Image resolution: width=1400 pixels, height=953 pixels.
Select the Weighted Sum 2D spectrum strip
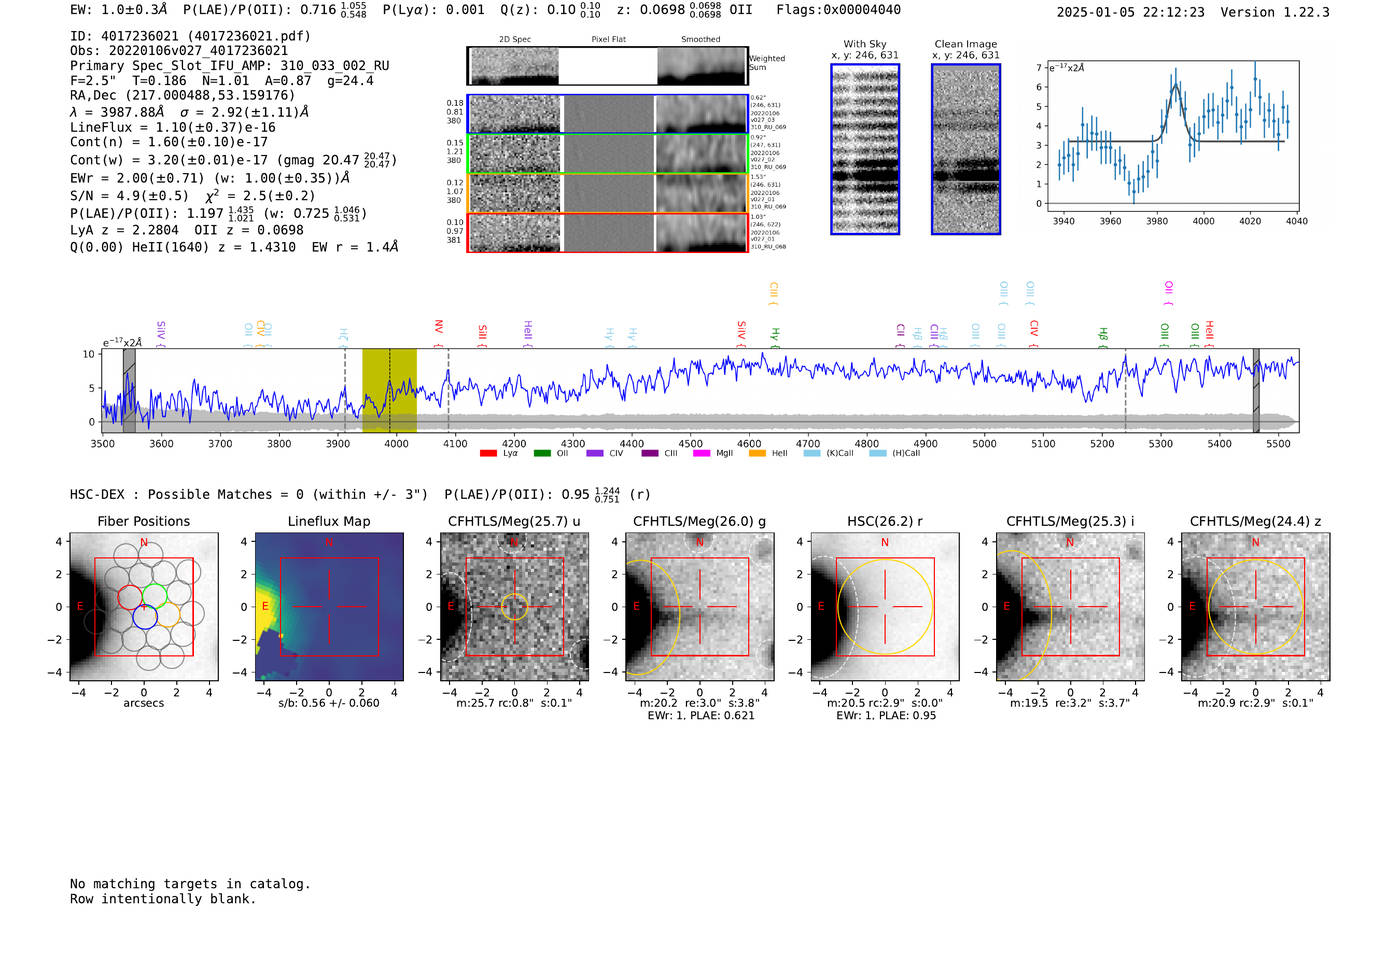(608, 66)
